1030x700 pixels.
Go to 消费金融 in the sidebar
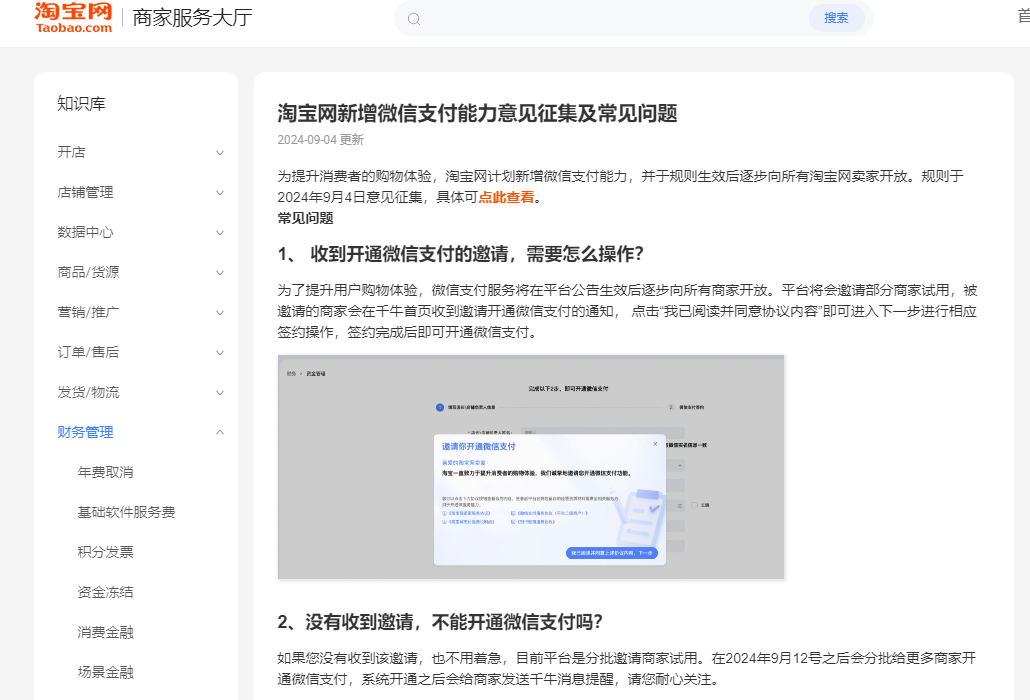tap(105, 632)
